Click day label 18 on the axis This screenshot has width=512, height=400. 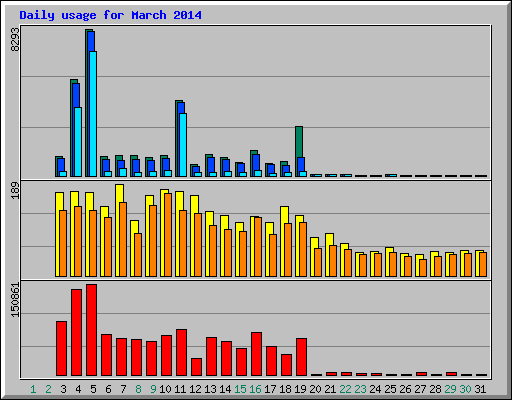[x=285, y=389]
